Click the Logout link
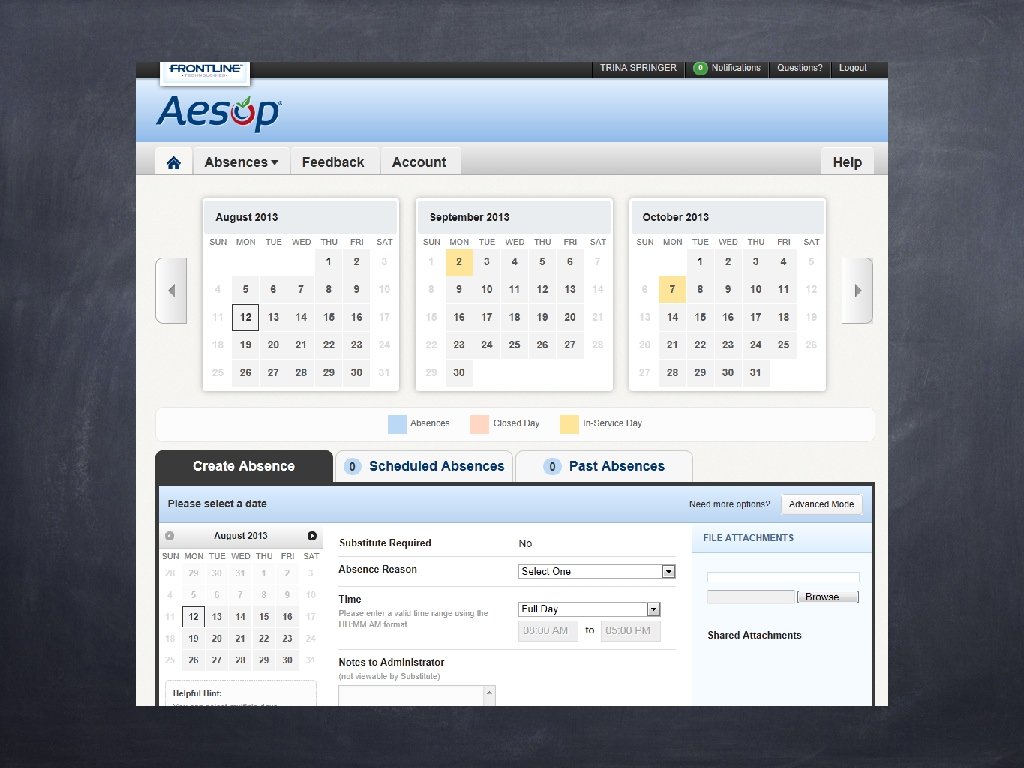Image resolution: width=1024 pixels, height=768 pixels. (x=852, y=68)
